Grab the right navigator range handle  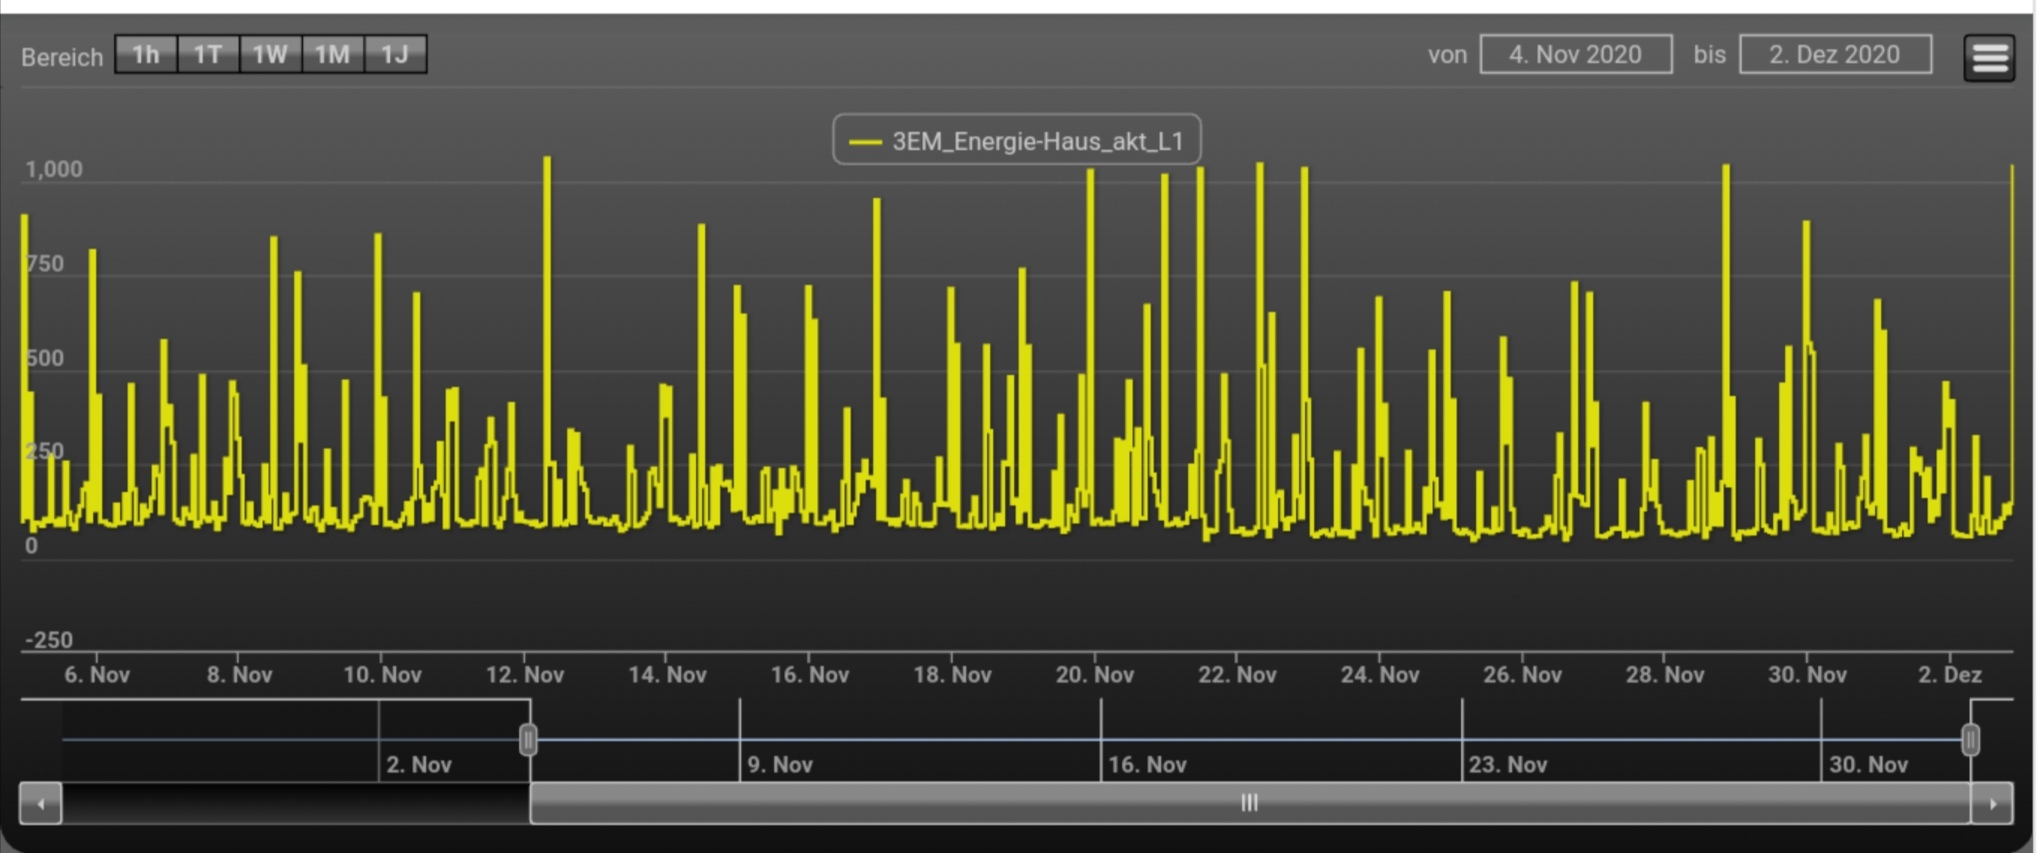tap(1970, 740)
